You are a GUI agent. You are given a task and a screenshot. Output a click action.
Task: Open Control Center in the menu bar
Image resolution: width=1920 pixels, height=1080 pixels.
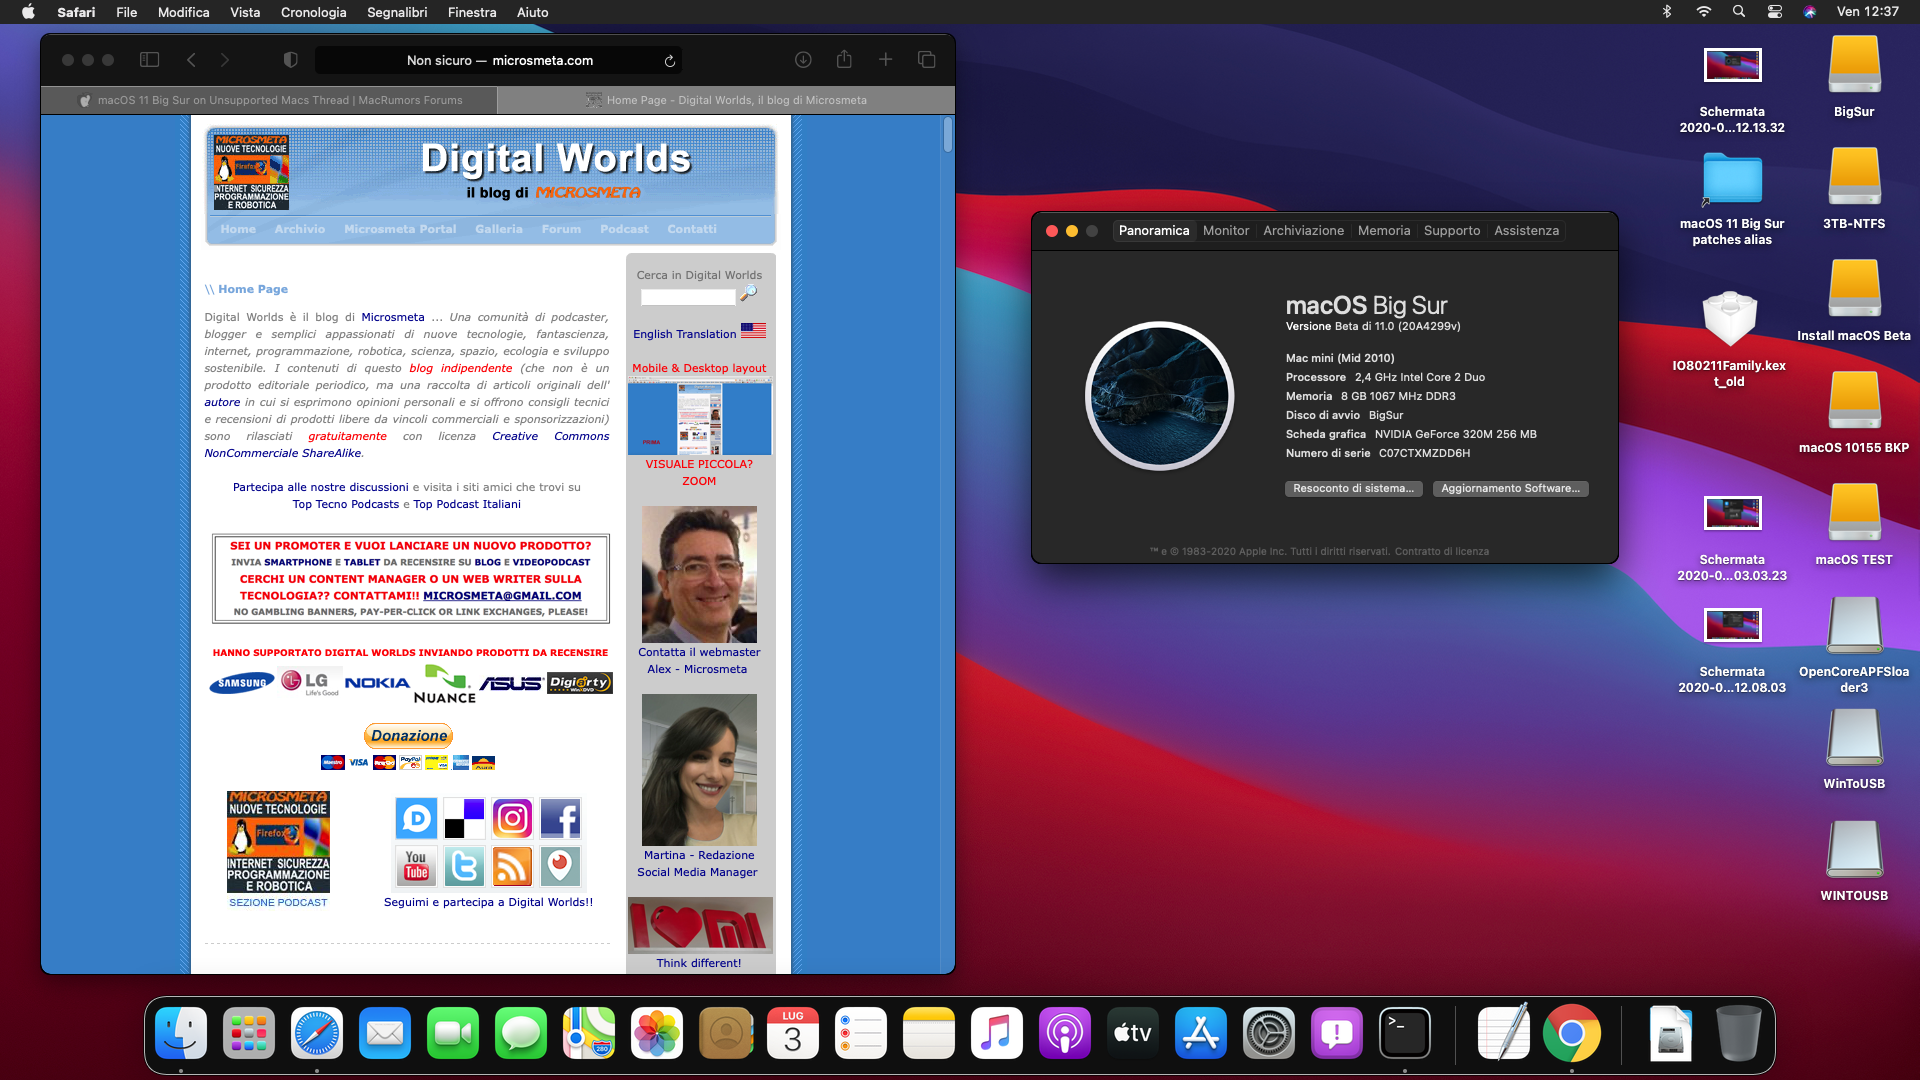(x=1774, y=12)
